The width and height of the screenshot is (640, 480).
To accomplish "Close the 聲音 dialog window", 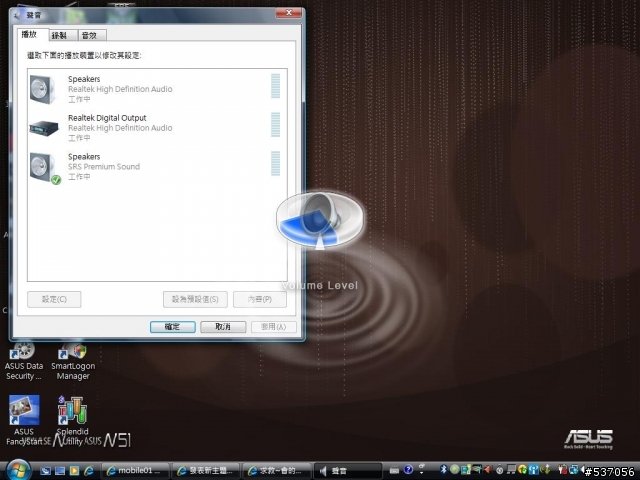I will point(288,13).
